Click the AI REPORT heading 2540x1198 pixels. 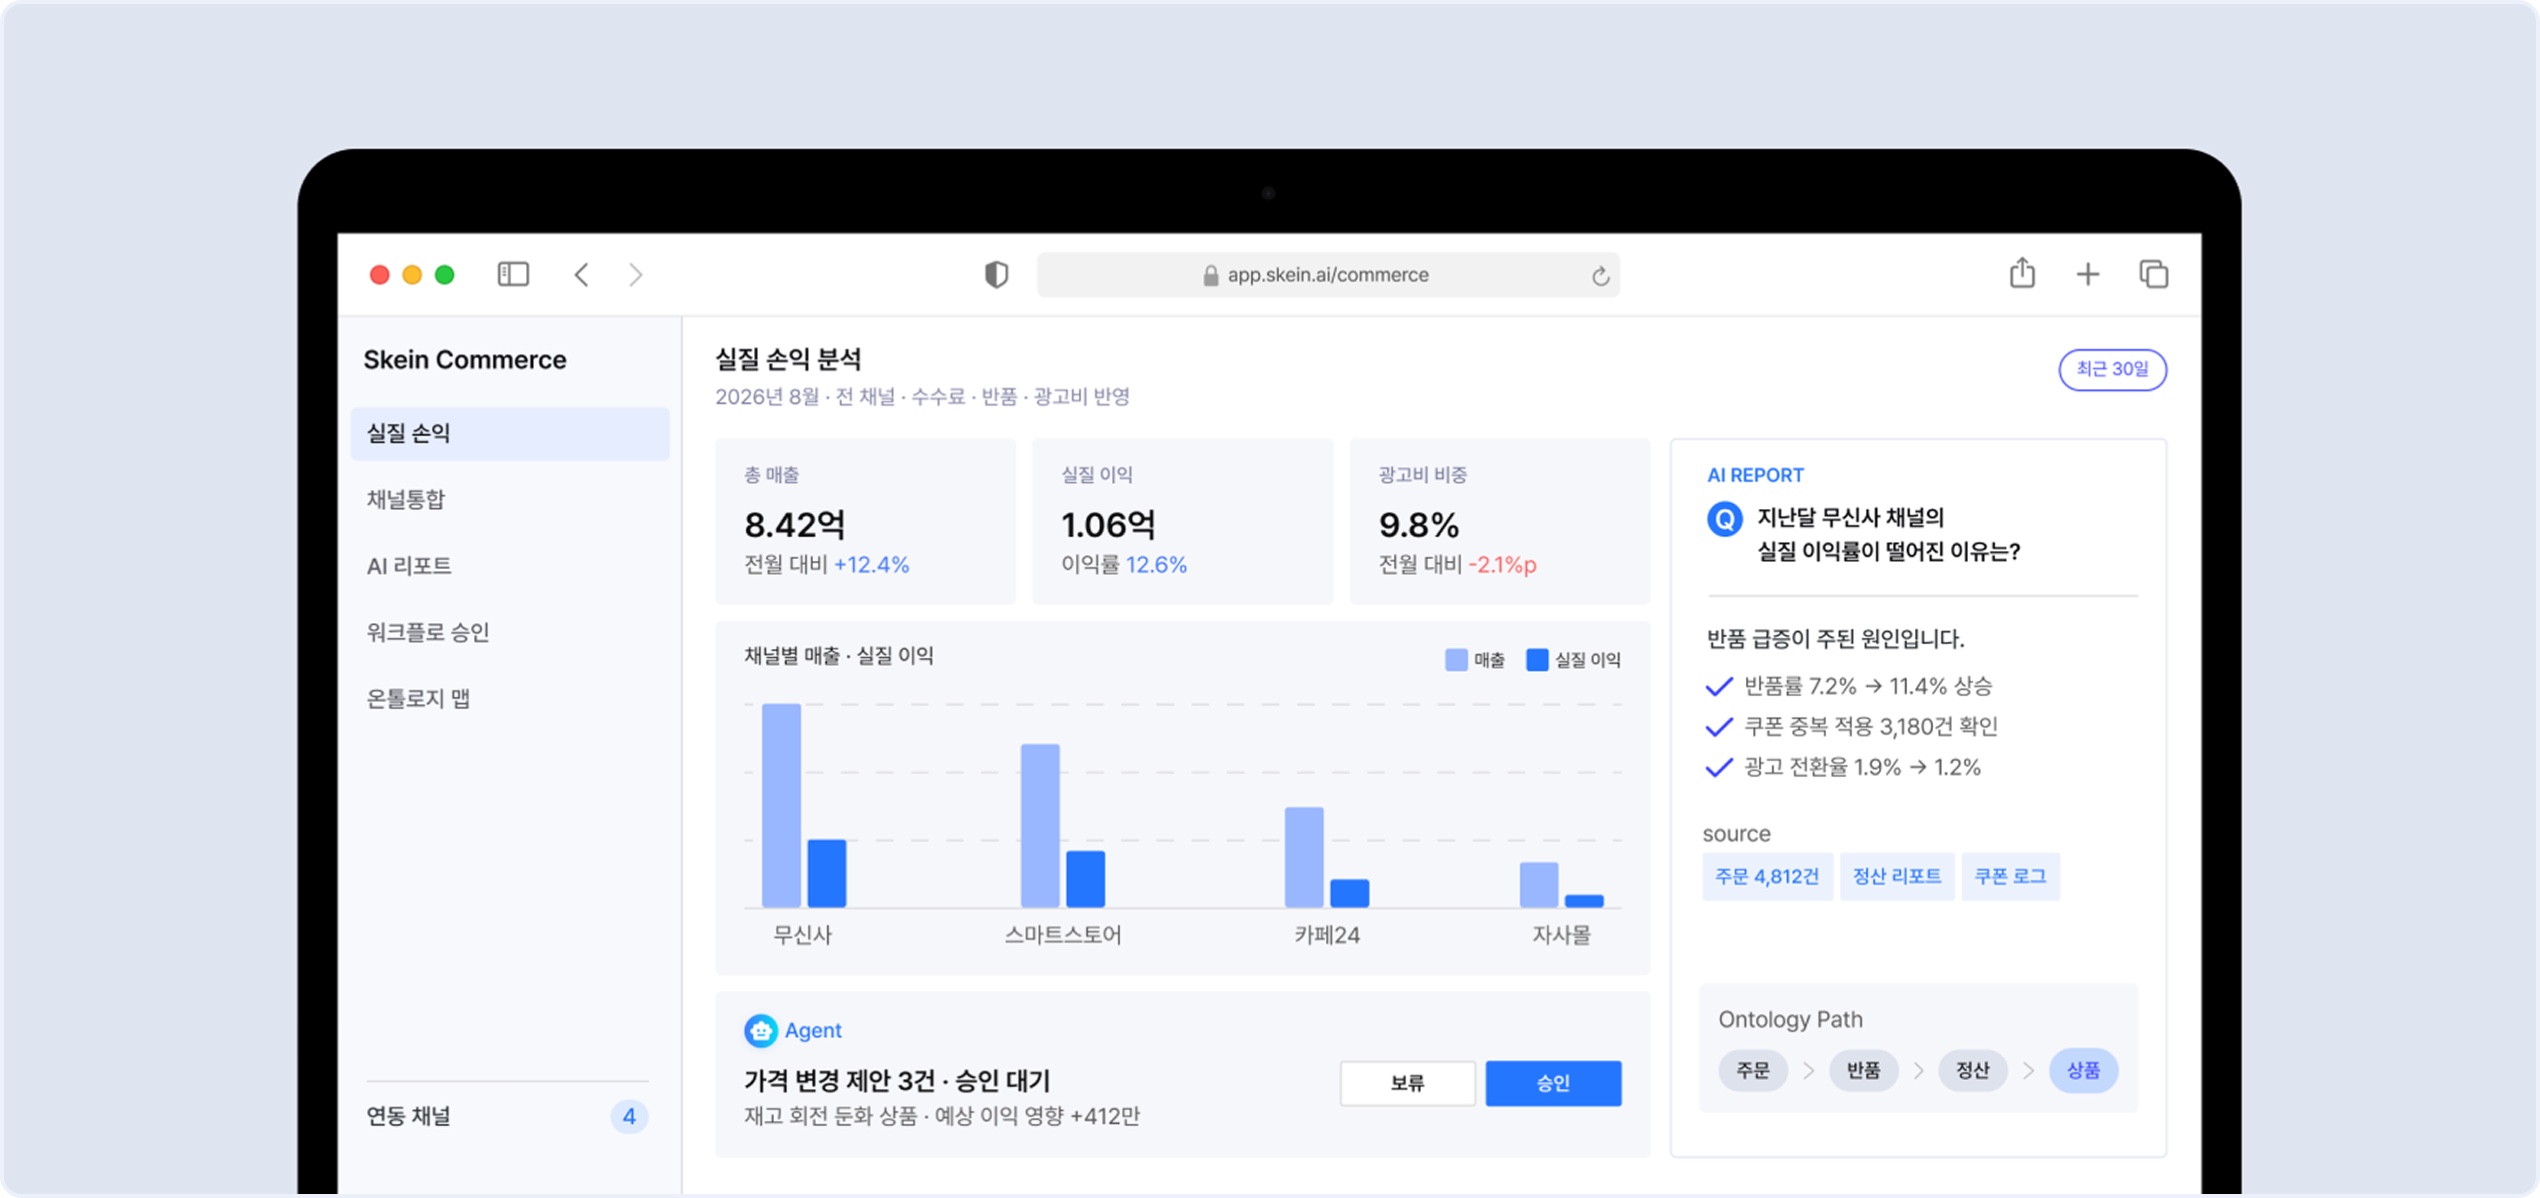(1755, 475)
